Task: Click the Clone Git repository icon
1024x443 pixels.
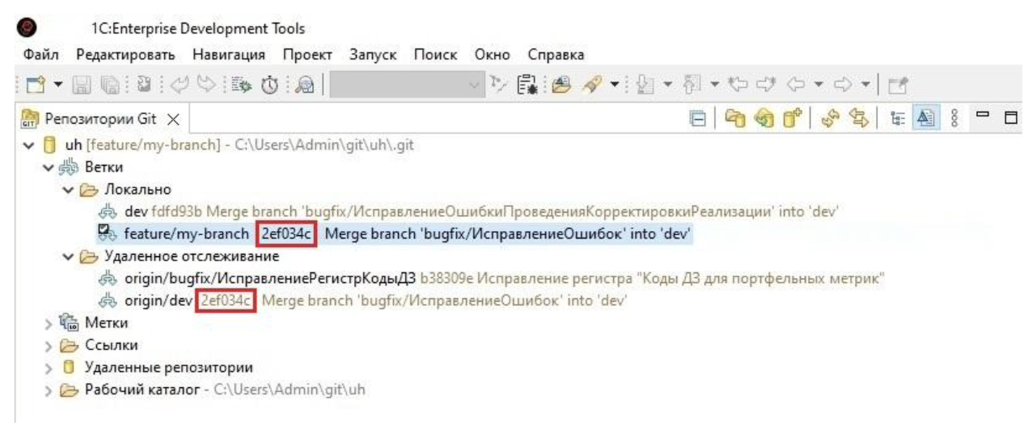Action: tap(764, 119)
